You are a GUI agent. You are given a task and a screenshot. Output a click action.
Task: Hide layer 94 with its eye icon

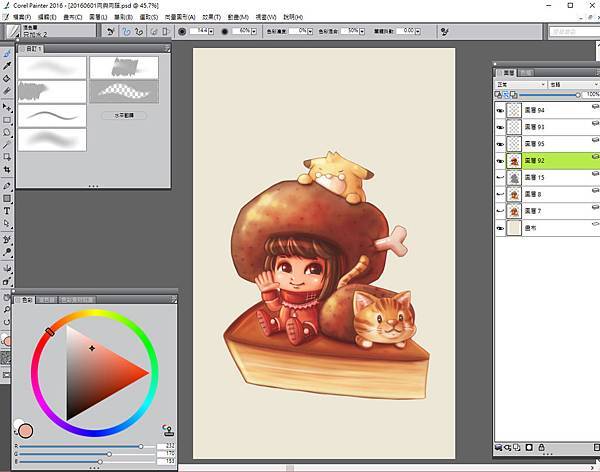tap(500, 111)
